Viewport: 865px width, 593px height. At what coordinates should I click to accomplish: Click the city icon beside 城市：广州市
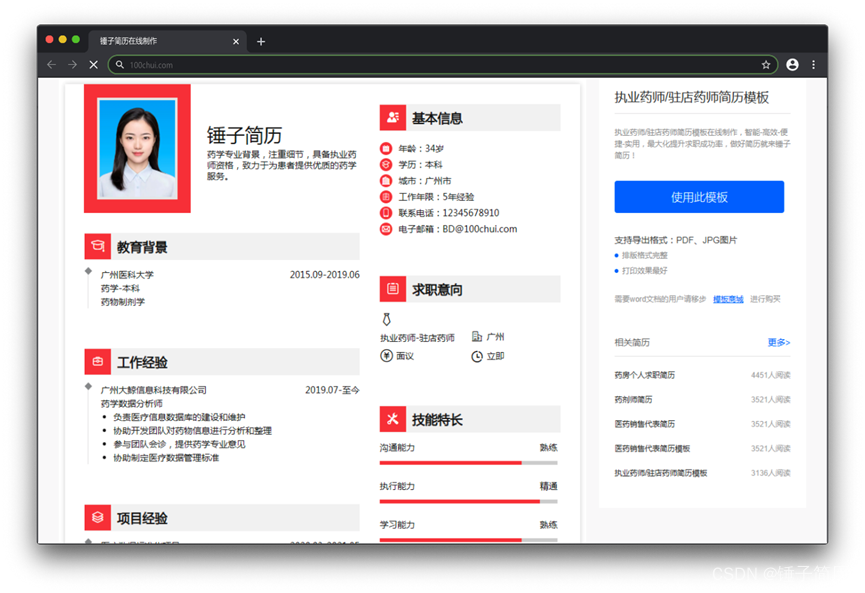click(x=386, y=180)
